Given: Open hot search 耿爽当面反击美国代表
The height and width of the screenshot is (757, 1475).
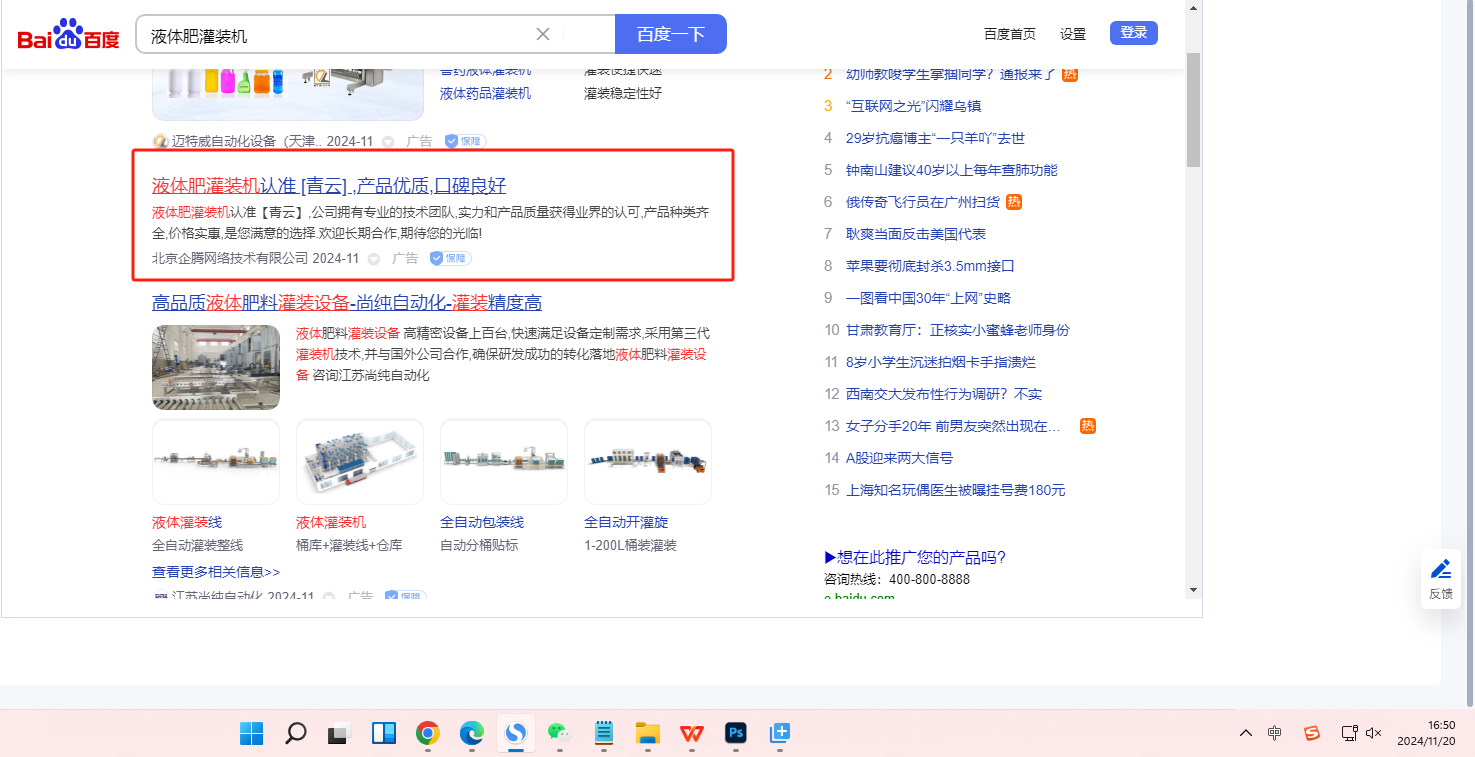Looking at the screenshot, I should [x=916, y=234].
